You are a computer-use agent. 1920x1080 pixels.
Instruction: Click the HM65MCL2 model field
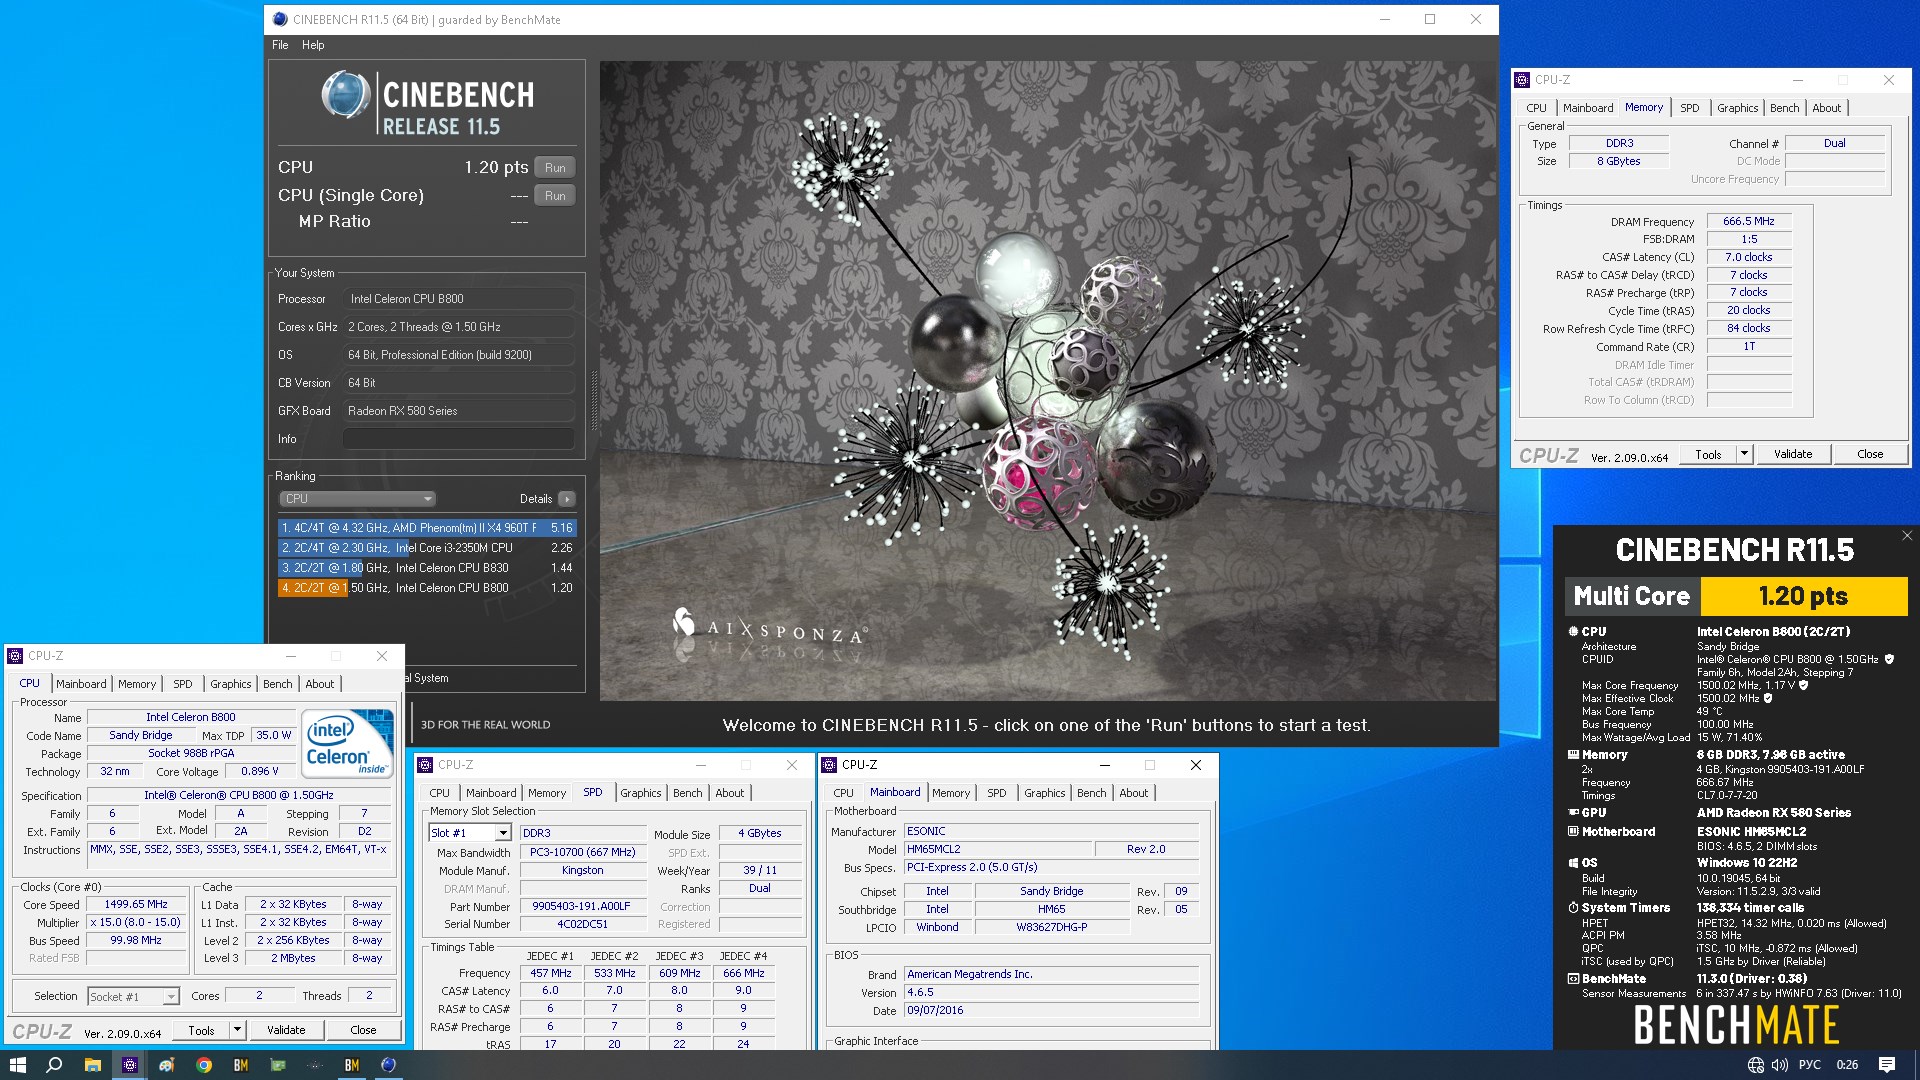[x=997, y=849]
